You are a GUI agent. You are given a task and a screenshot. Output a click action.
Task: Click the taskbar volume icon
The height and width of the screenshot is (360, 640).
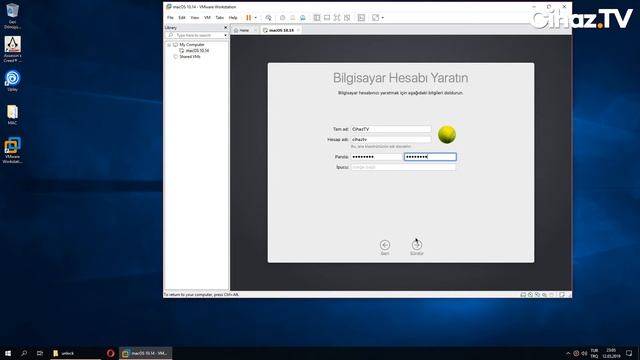coord(584,353)
